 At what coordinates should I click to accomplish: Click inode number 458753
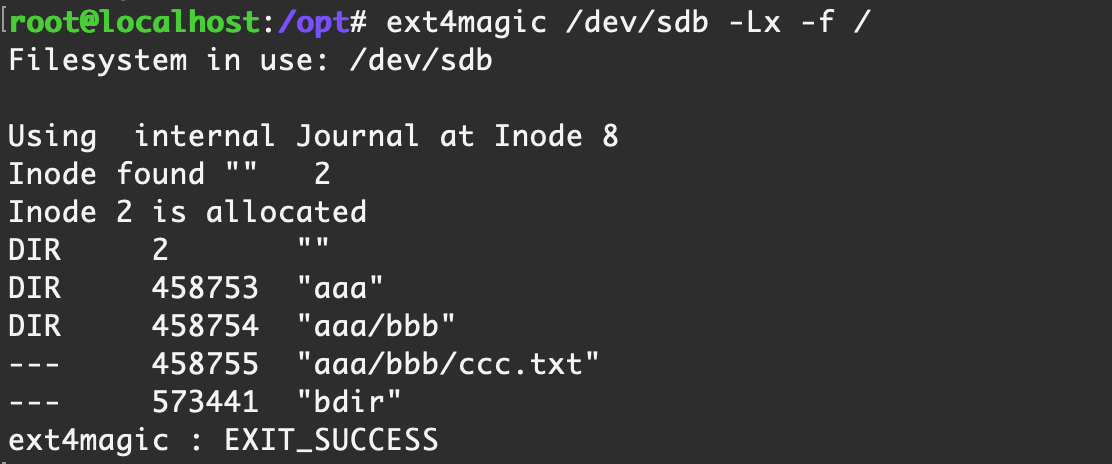(205, 288)
